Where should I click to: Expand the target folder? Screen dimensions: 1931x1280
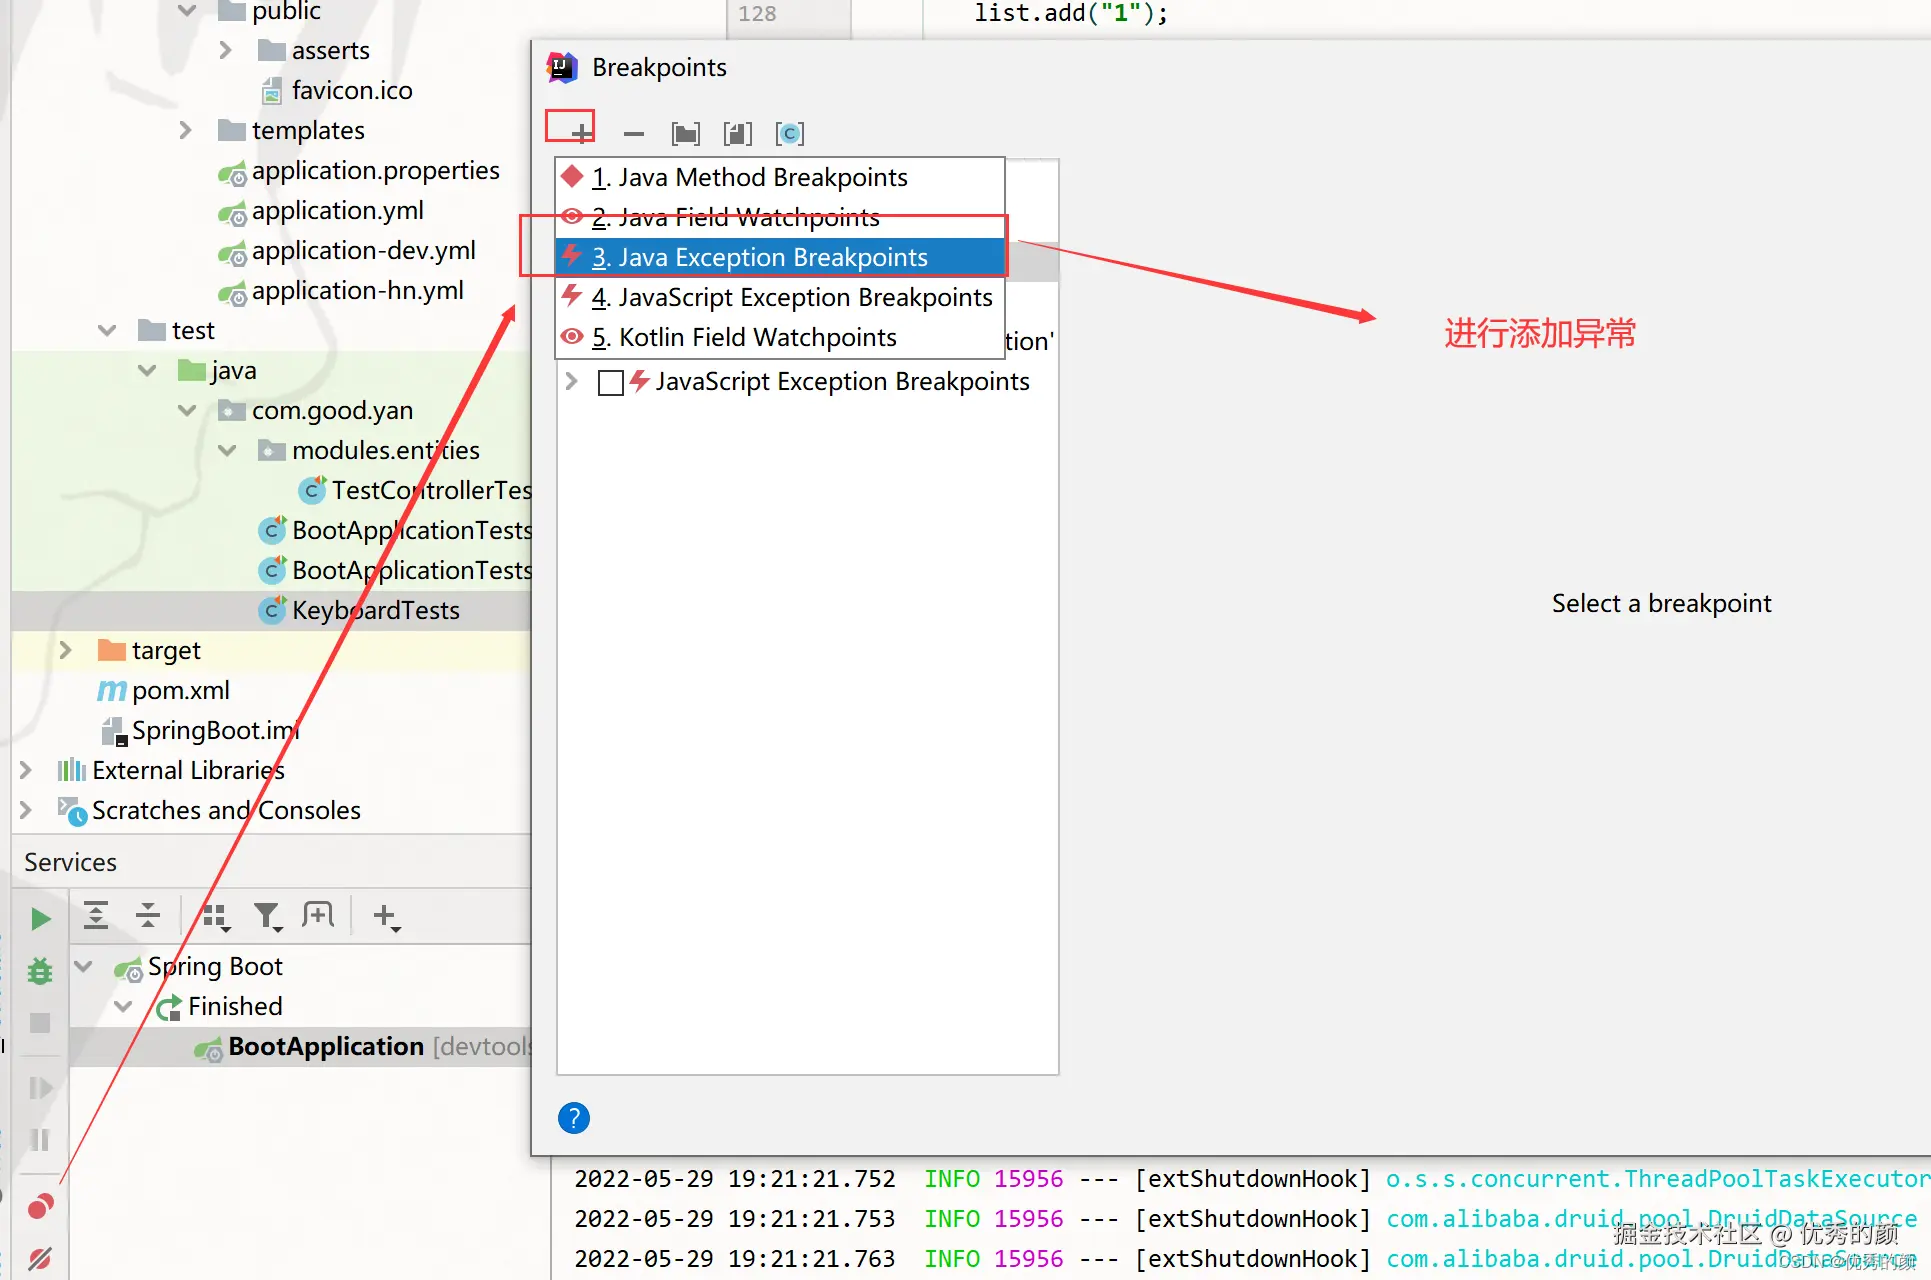pyautogui.click(x=65, y=650)
